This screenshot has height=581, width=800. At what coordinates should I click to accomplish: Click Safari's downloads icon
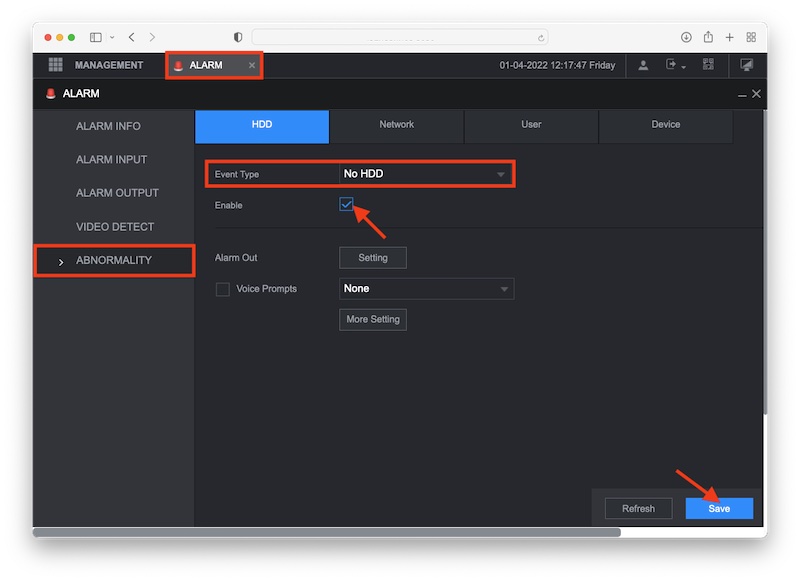(x=686, y=37)
